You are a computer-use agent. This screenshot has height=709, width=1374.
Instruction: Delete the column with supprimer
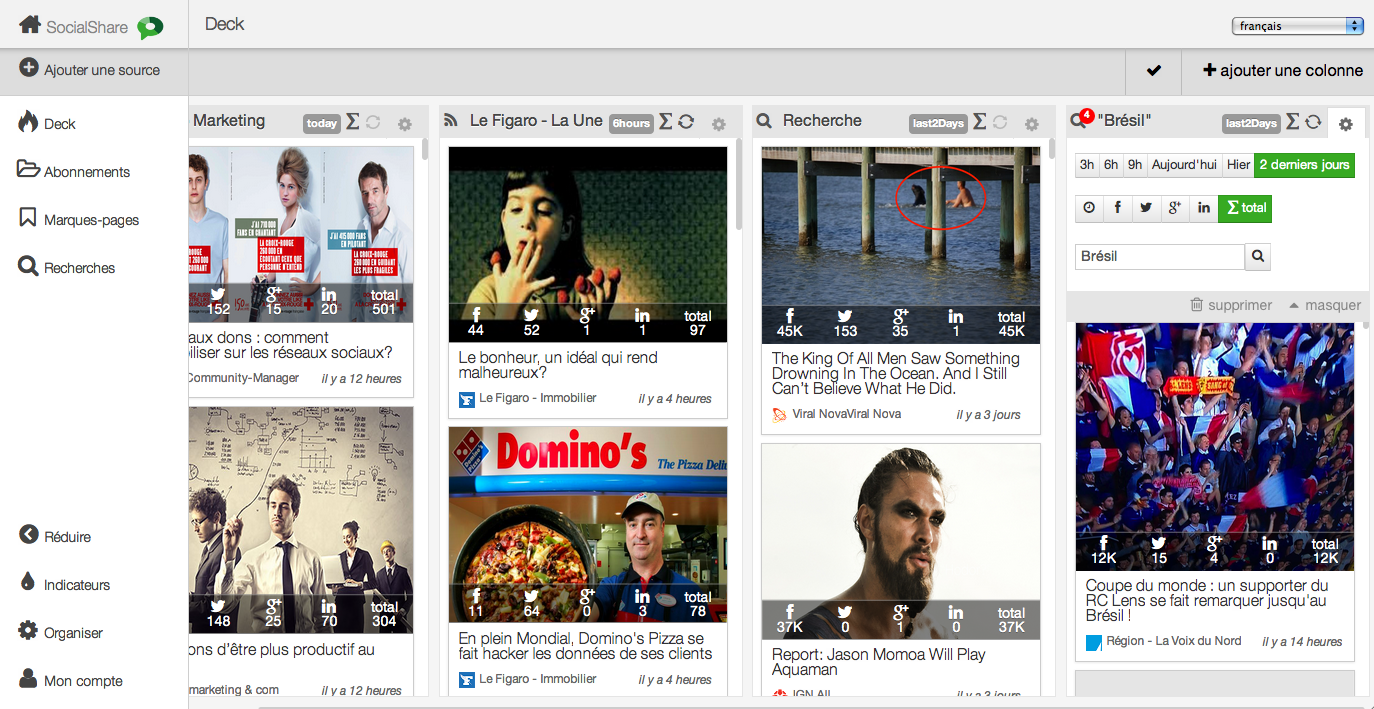tap(1231, 305)
